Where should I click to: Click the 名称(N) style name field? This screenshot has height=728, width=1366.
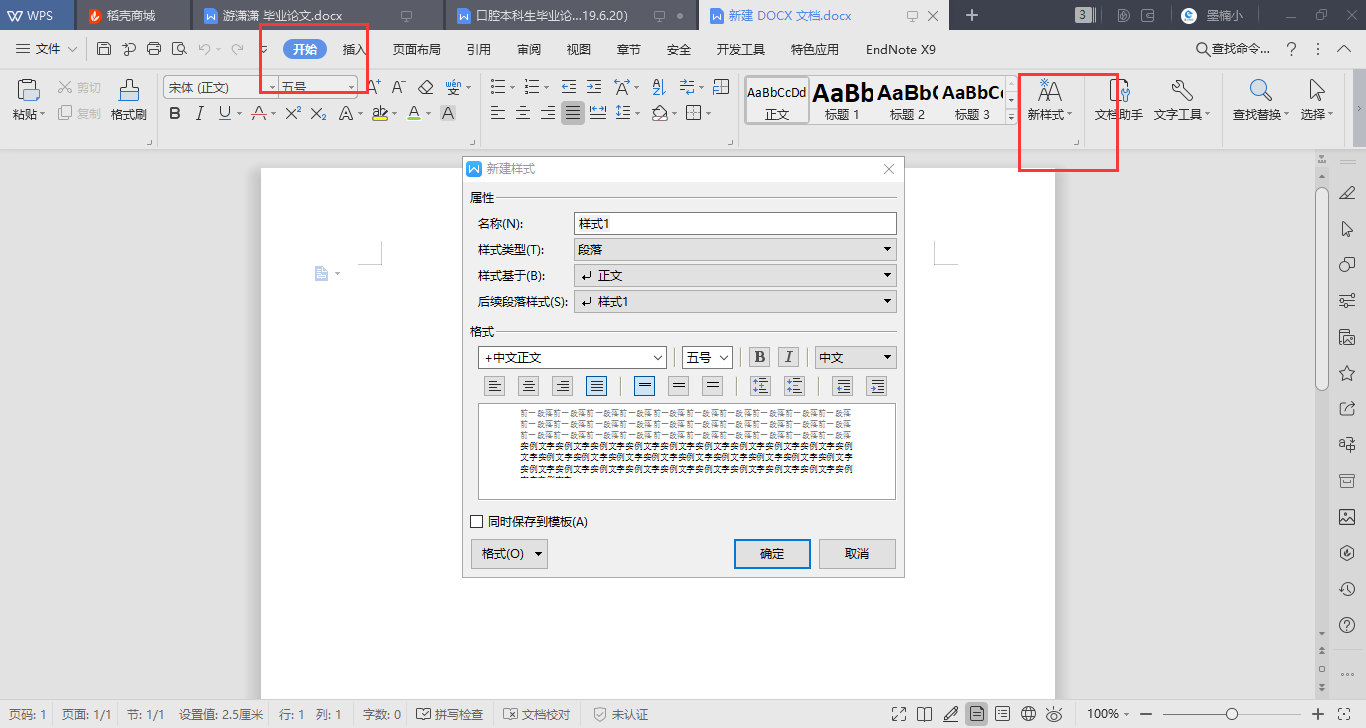735,223
